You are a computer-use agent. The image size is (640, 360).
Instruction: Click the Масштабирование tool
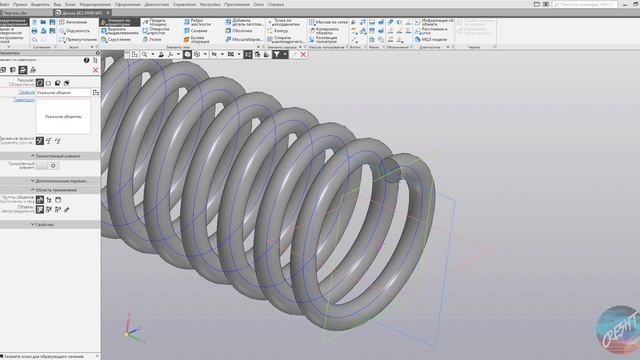(x=243, y=40)
